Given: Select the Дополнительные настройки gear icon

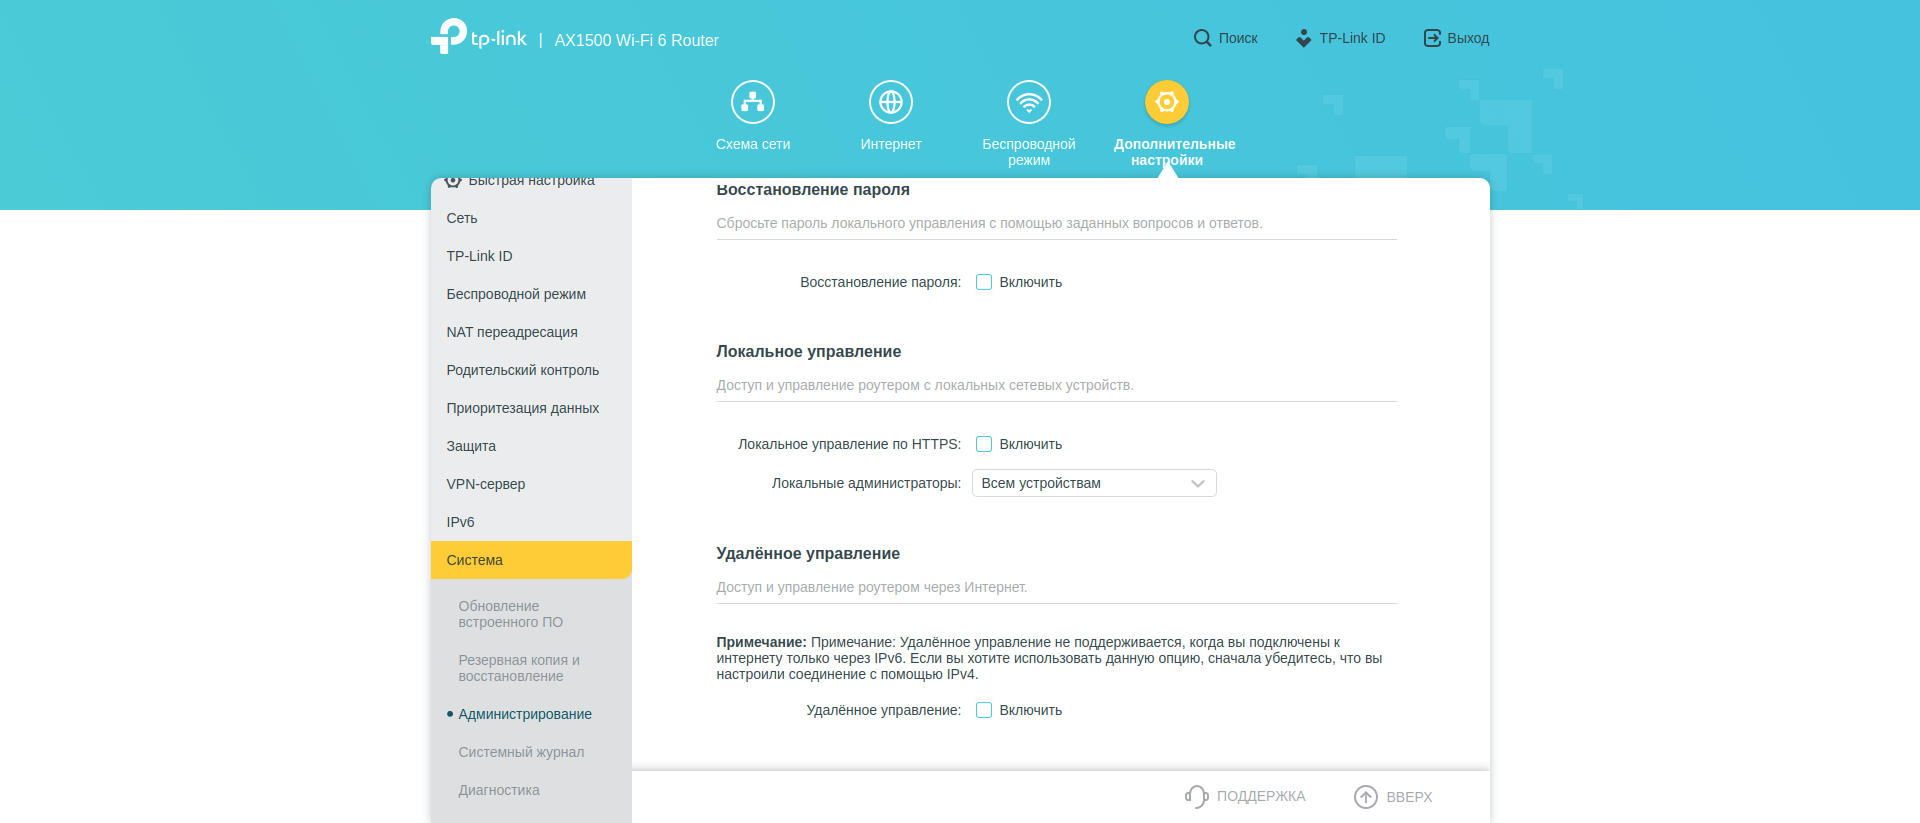Looking at the screenshot, I should point(1166,102).
